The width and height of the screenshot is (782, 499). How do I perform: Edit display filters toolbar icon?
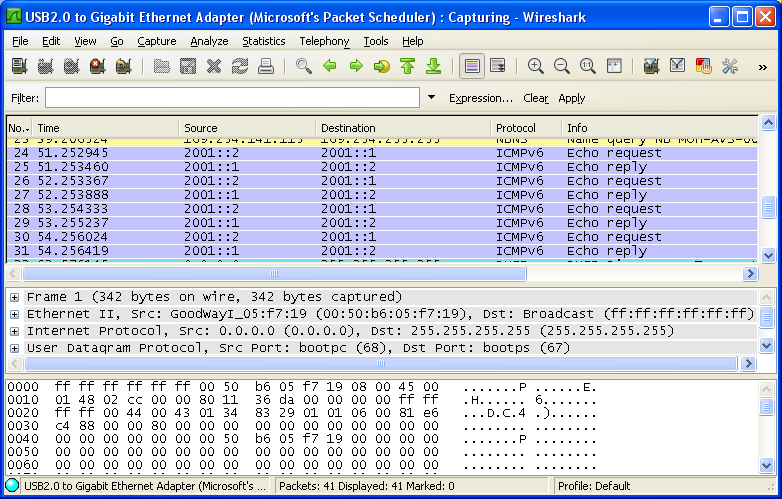click(x=677, y=66)
